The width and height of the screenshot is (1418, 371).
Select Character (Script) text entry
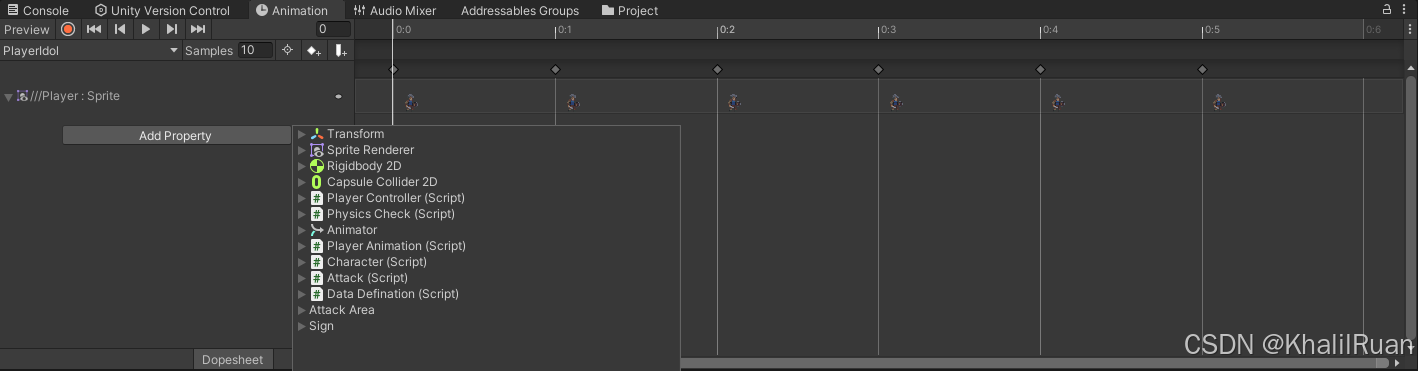[377, 262]
